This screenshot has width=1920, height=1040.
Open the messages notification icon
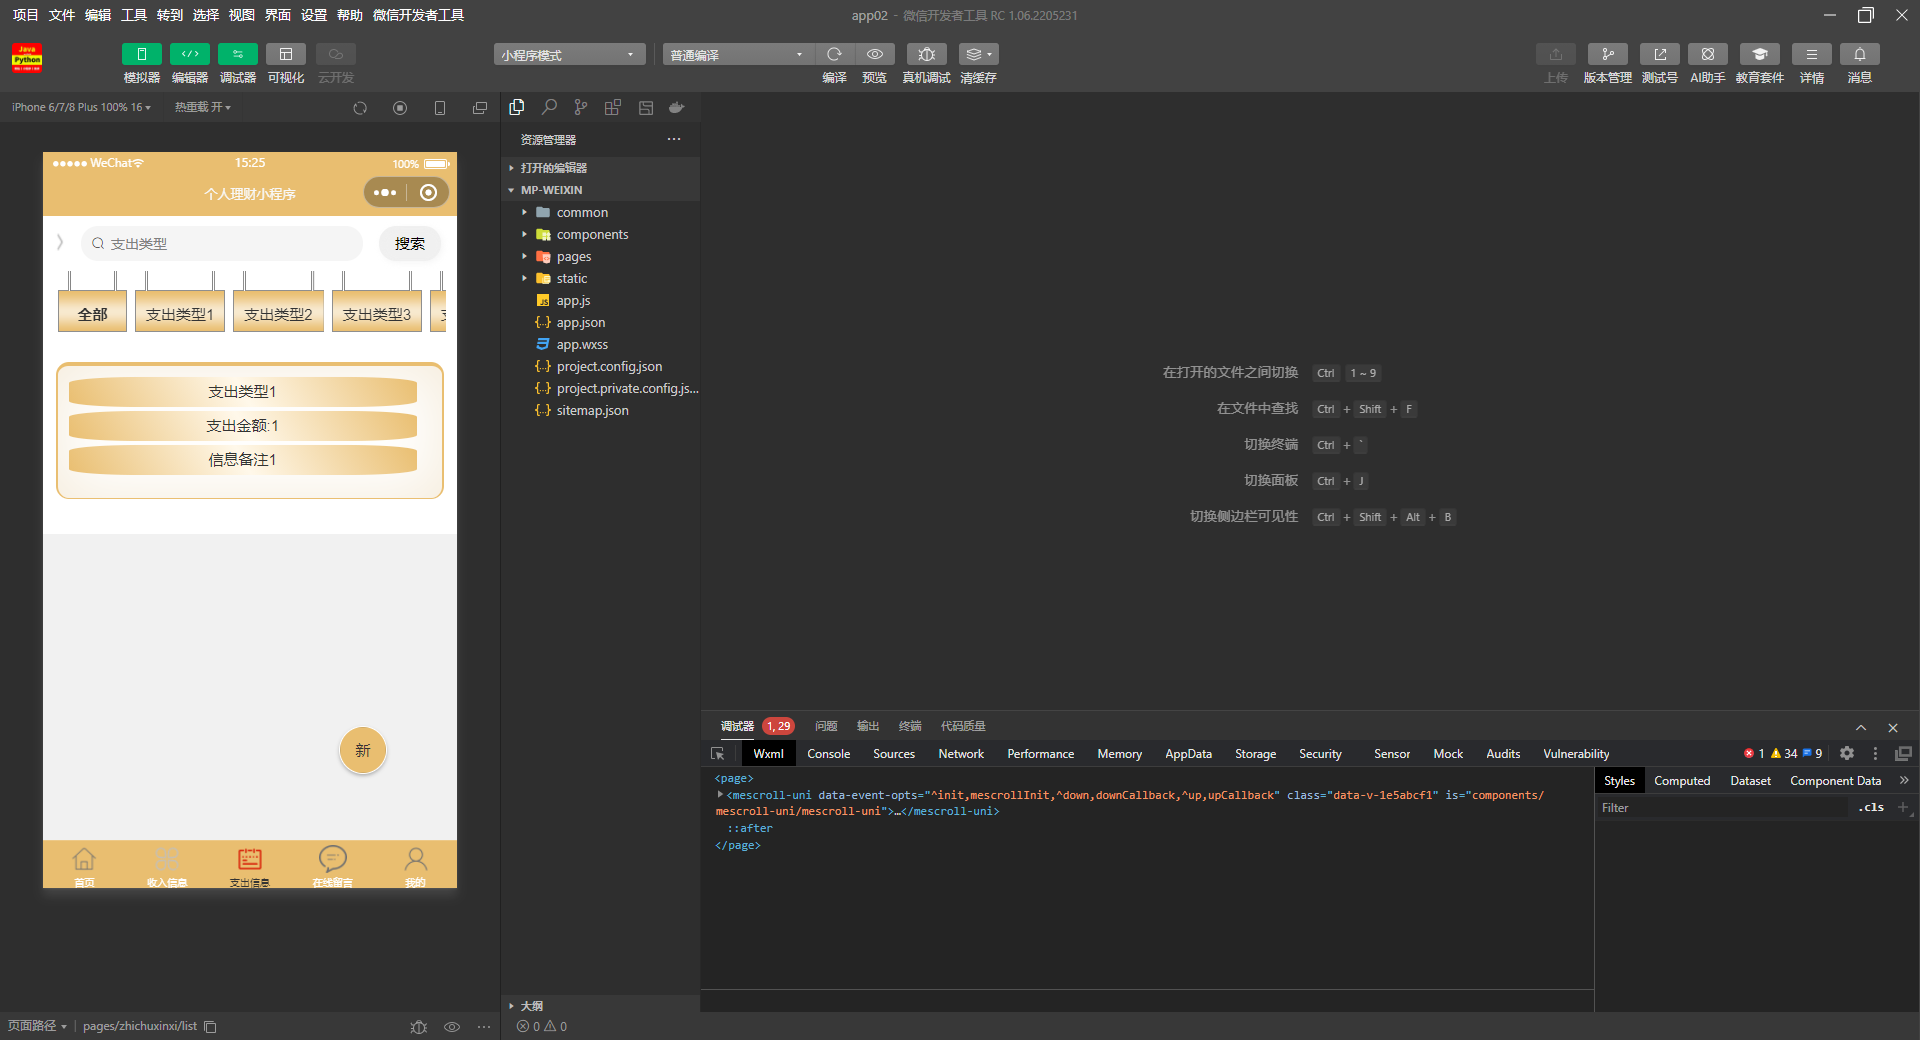(1859, 54)
